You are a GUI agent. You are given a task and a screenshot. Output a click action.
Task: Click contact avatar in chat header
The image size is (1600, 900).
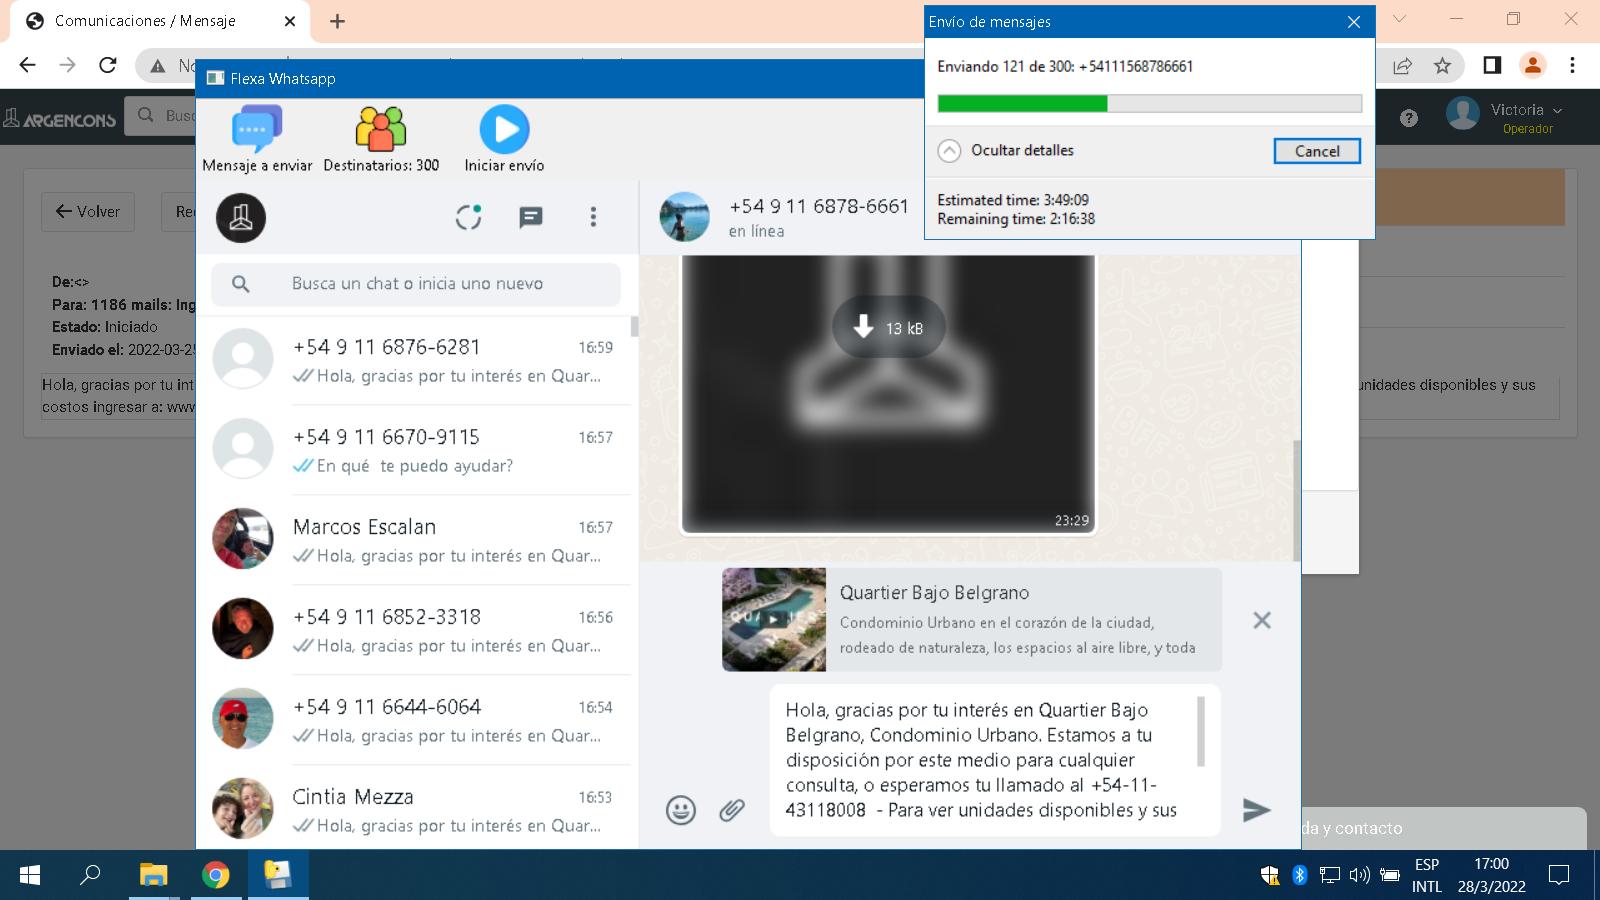click(684, 217)
